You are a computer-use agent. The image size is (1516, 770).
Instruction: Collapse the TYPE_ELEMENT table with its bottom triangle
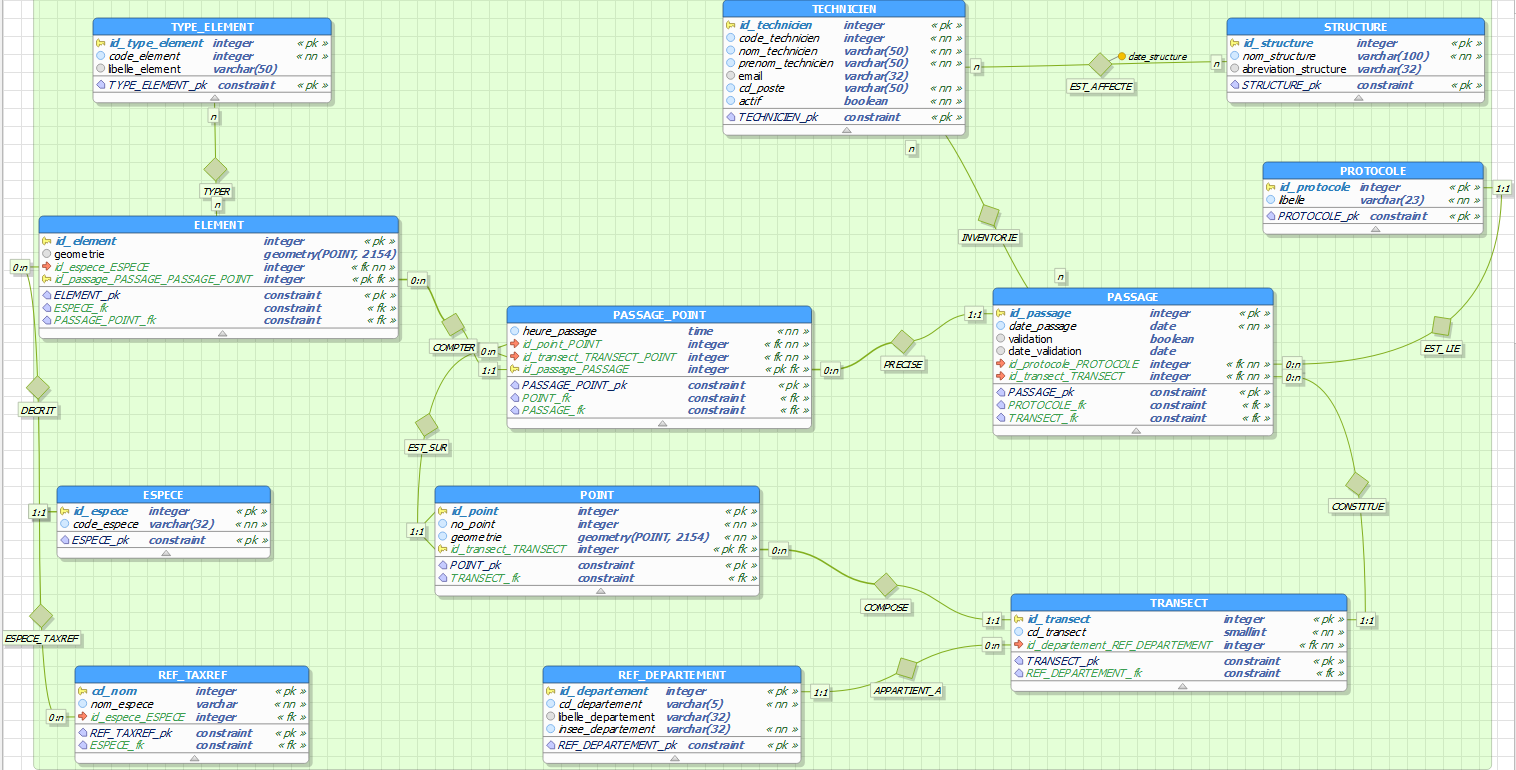click(213, 98)
